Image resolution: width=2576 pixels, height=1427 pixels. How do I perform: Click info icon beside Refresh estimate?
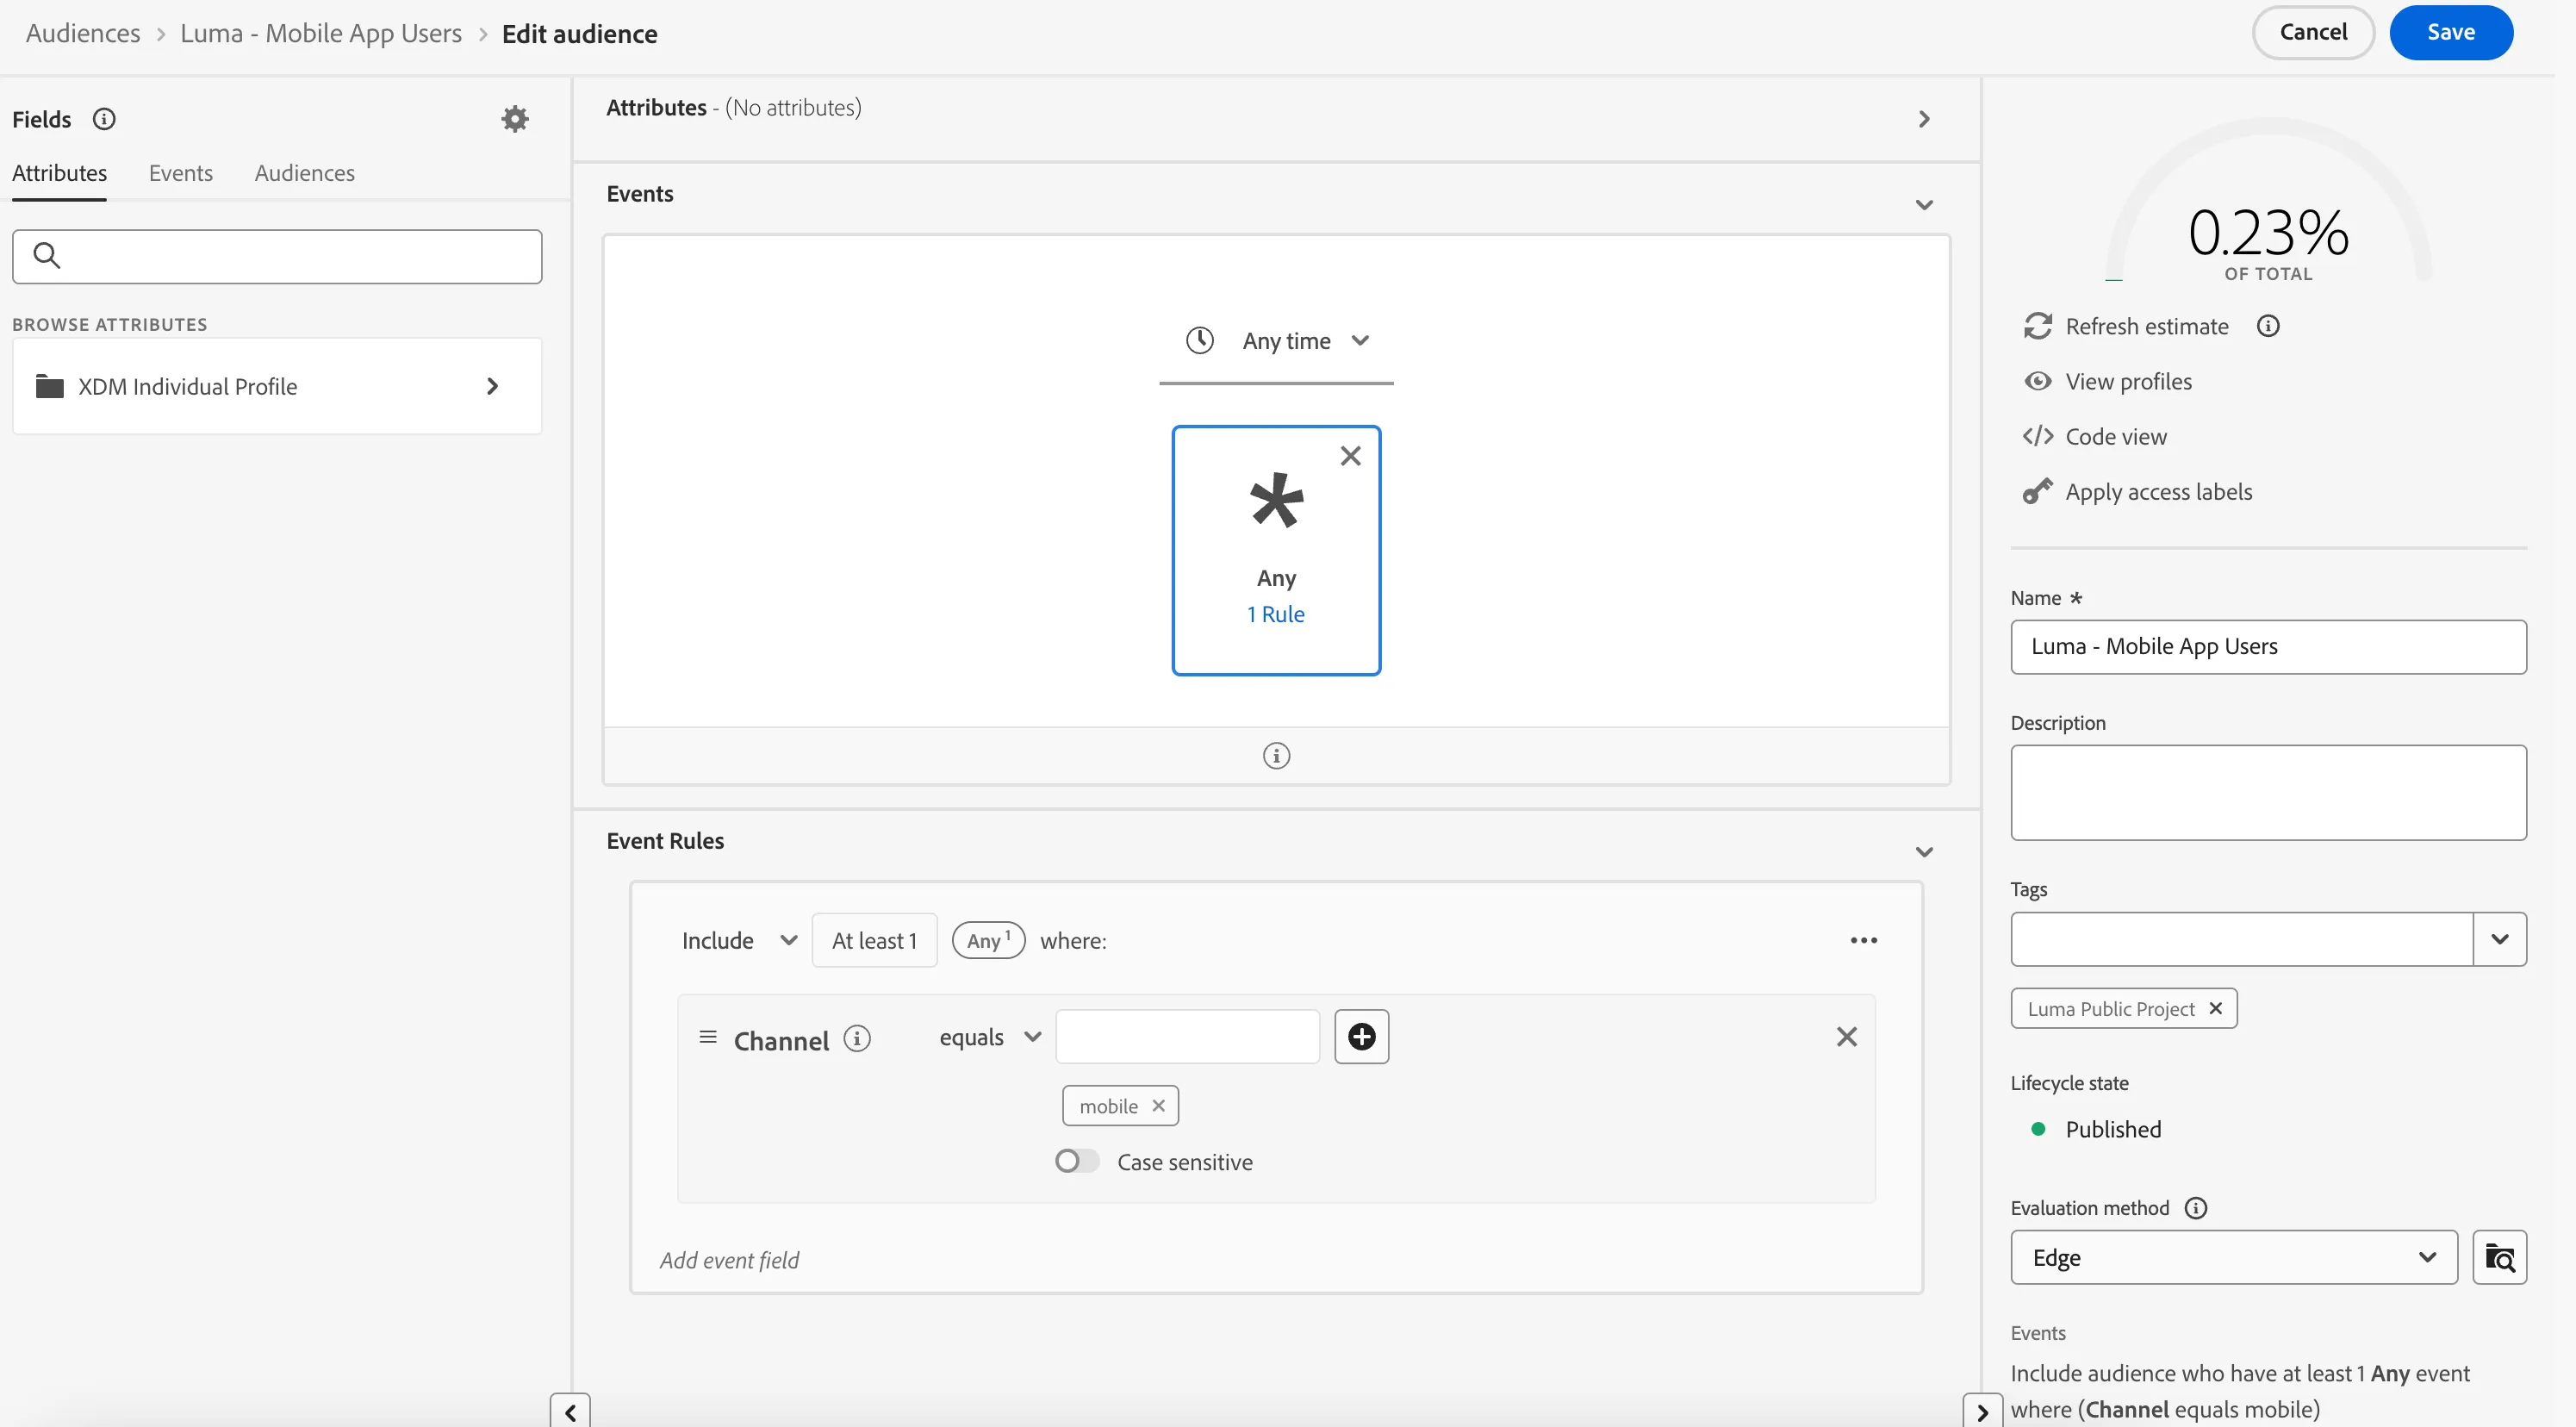tap(2268, 326)
